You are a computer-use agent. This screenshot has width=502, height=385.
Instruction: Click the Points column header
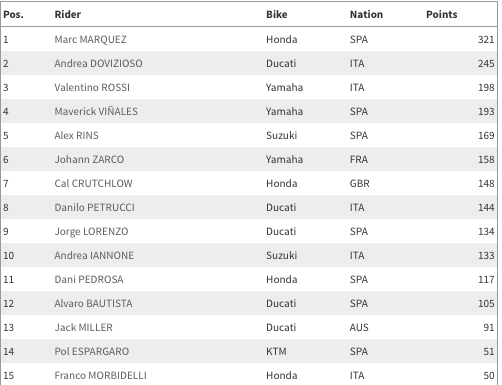pos(442,14)
